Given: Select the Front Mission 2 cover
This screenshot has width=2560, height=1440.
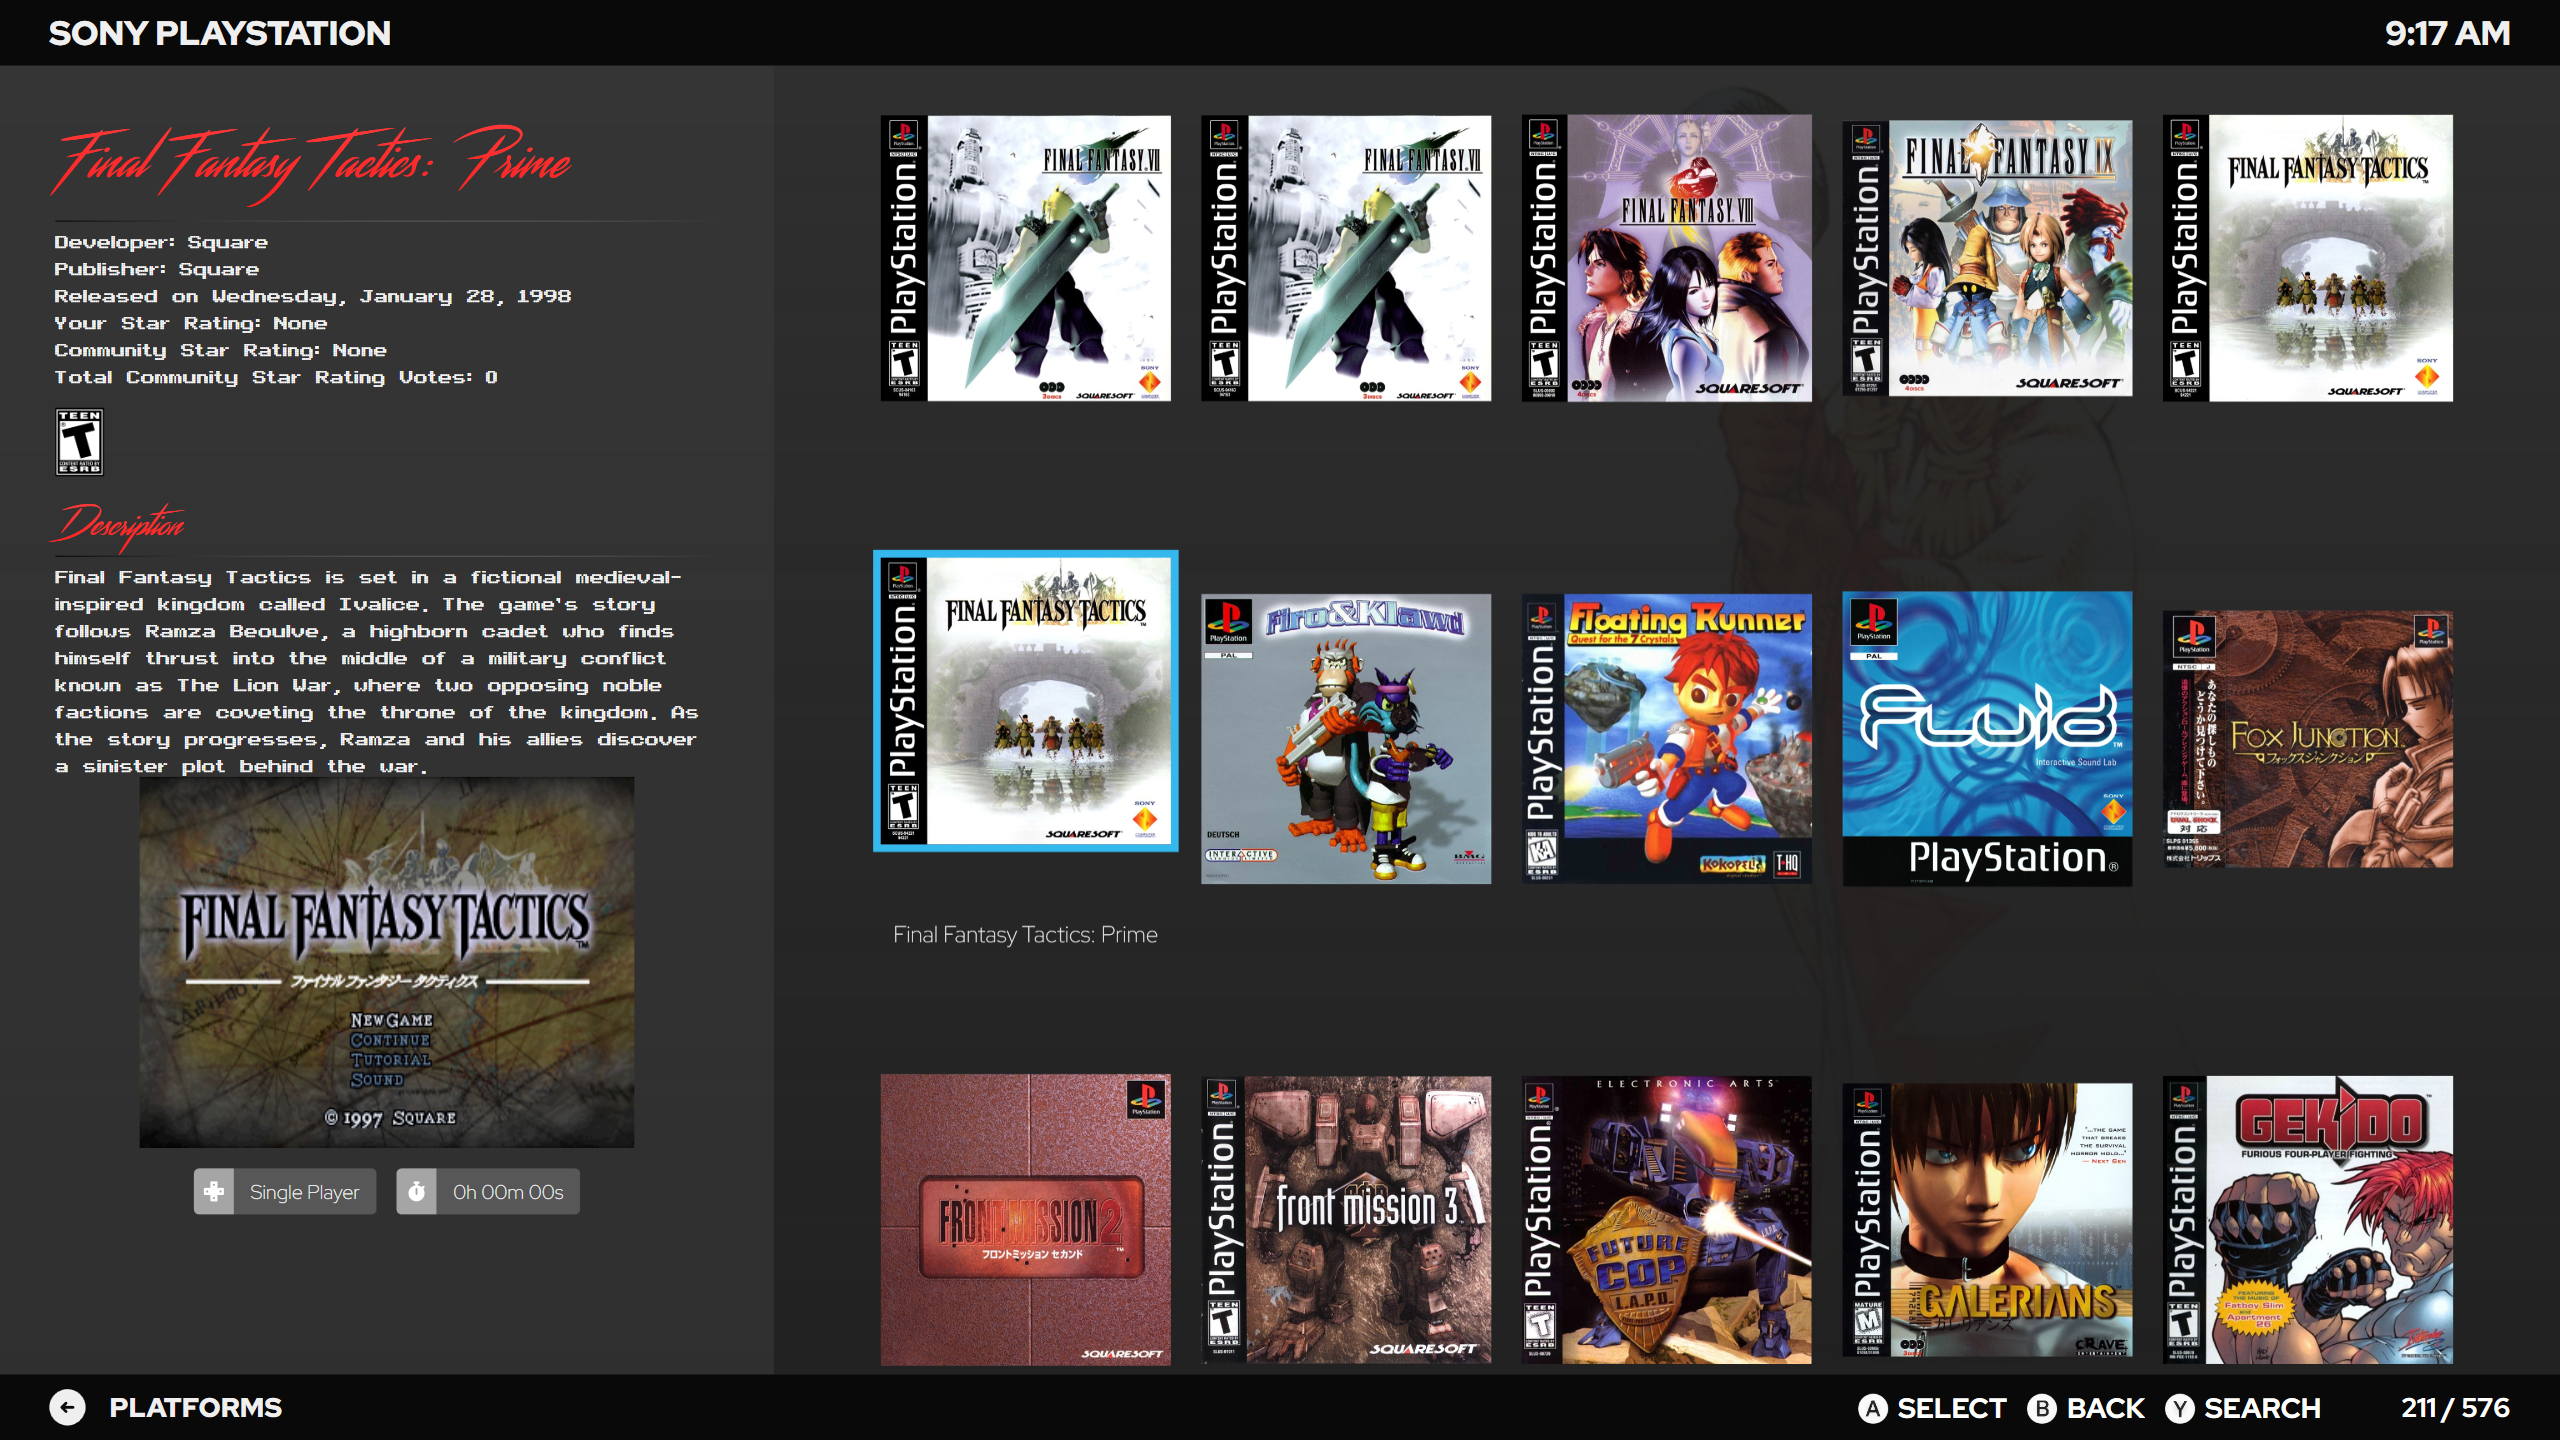Looking at the screenshot, I should (x=1025, y=1220).
